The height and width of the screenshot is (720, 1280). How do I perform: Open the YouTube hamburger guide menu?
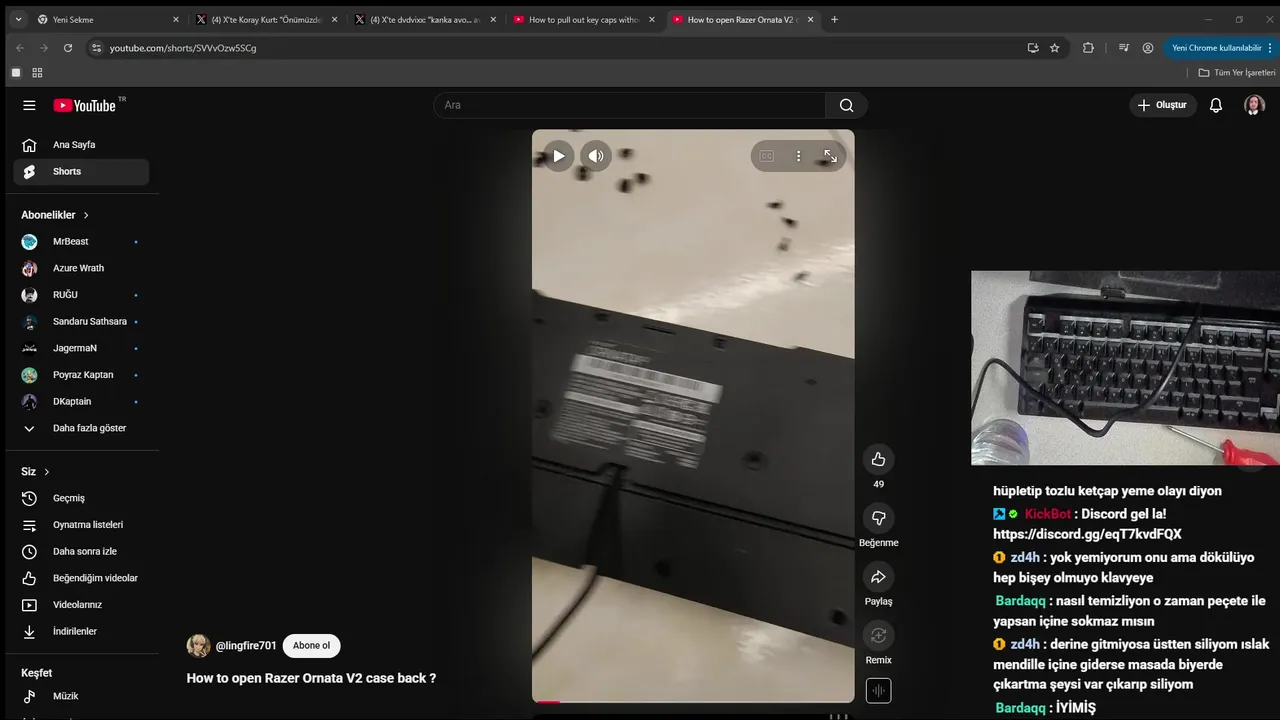[29, 105]
